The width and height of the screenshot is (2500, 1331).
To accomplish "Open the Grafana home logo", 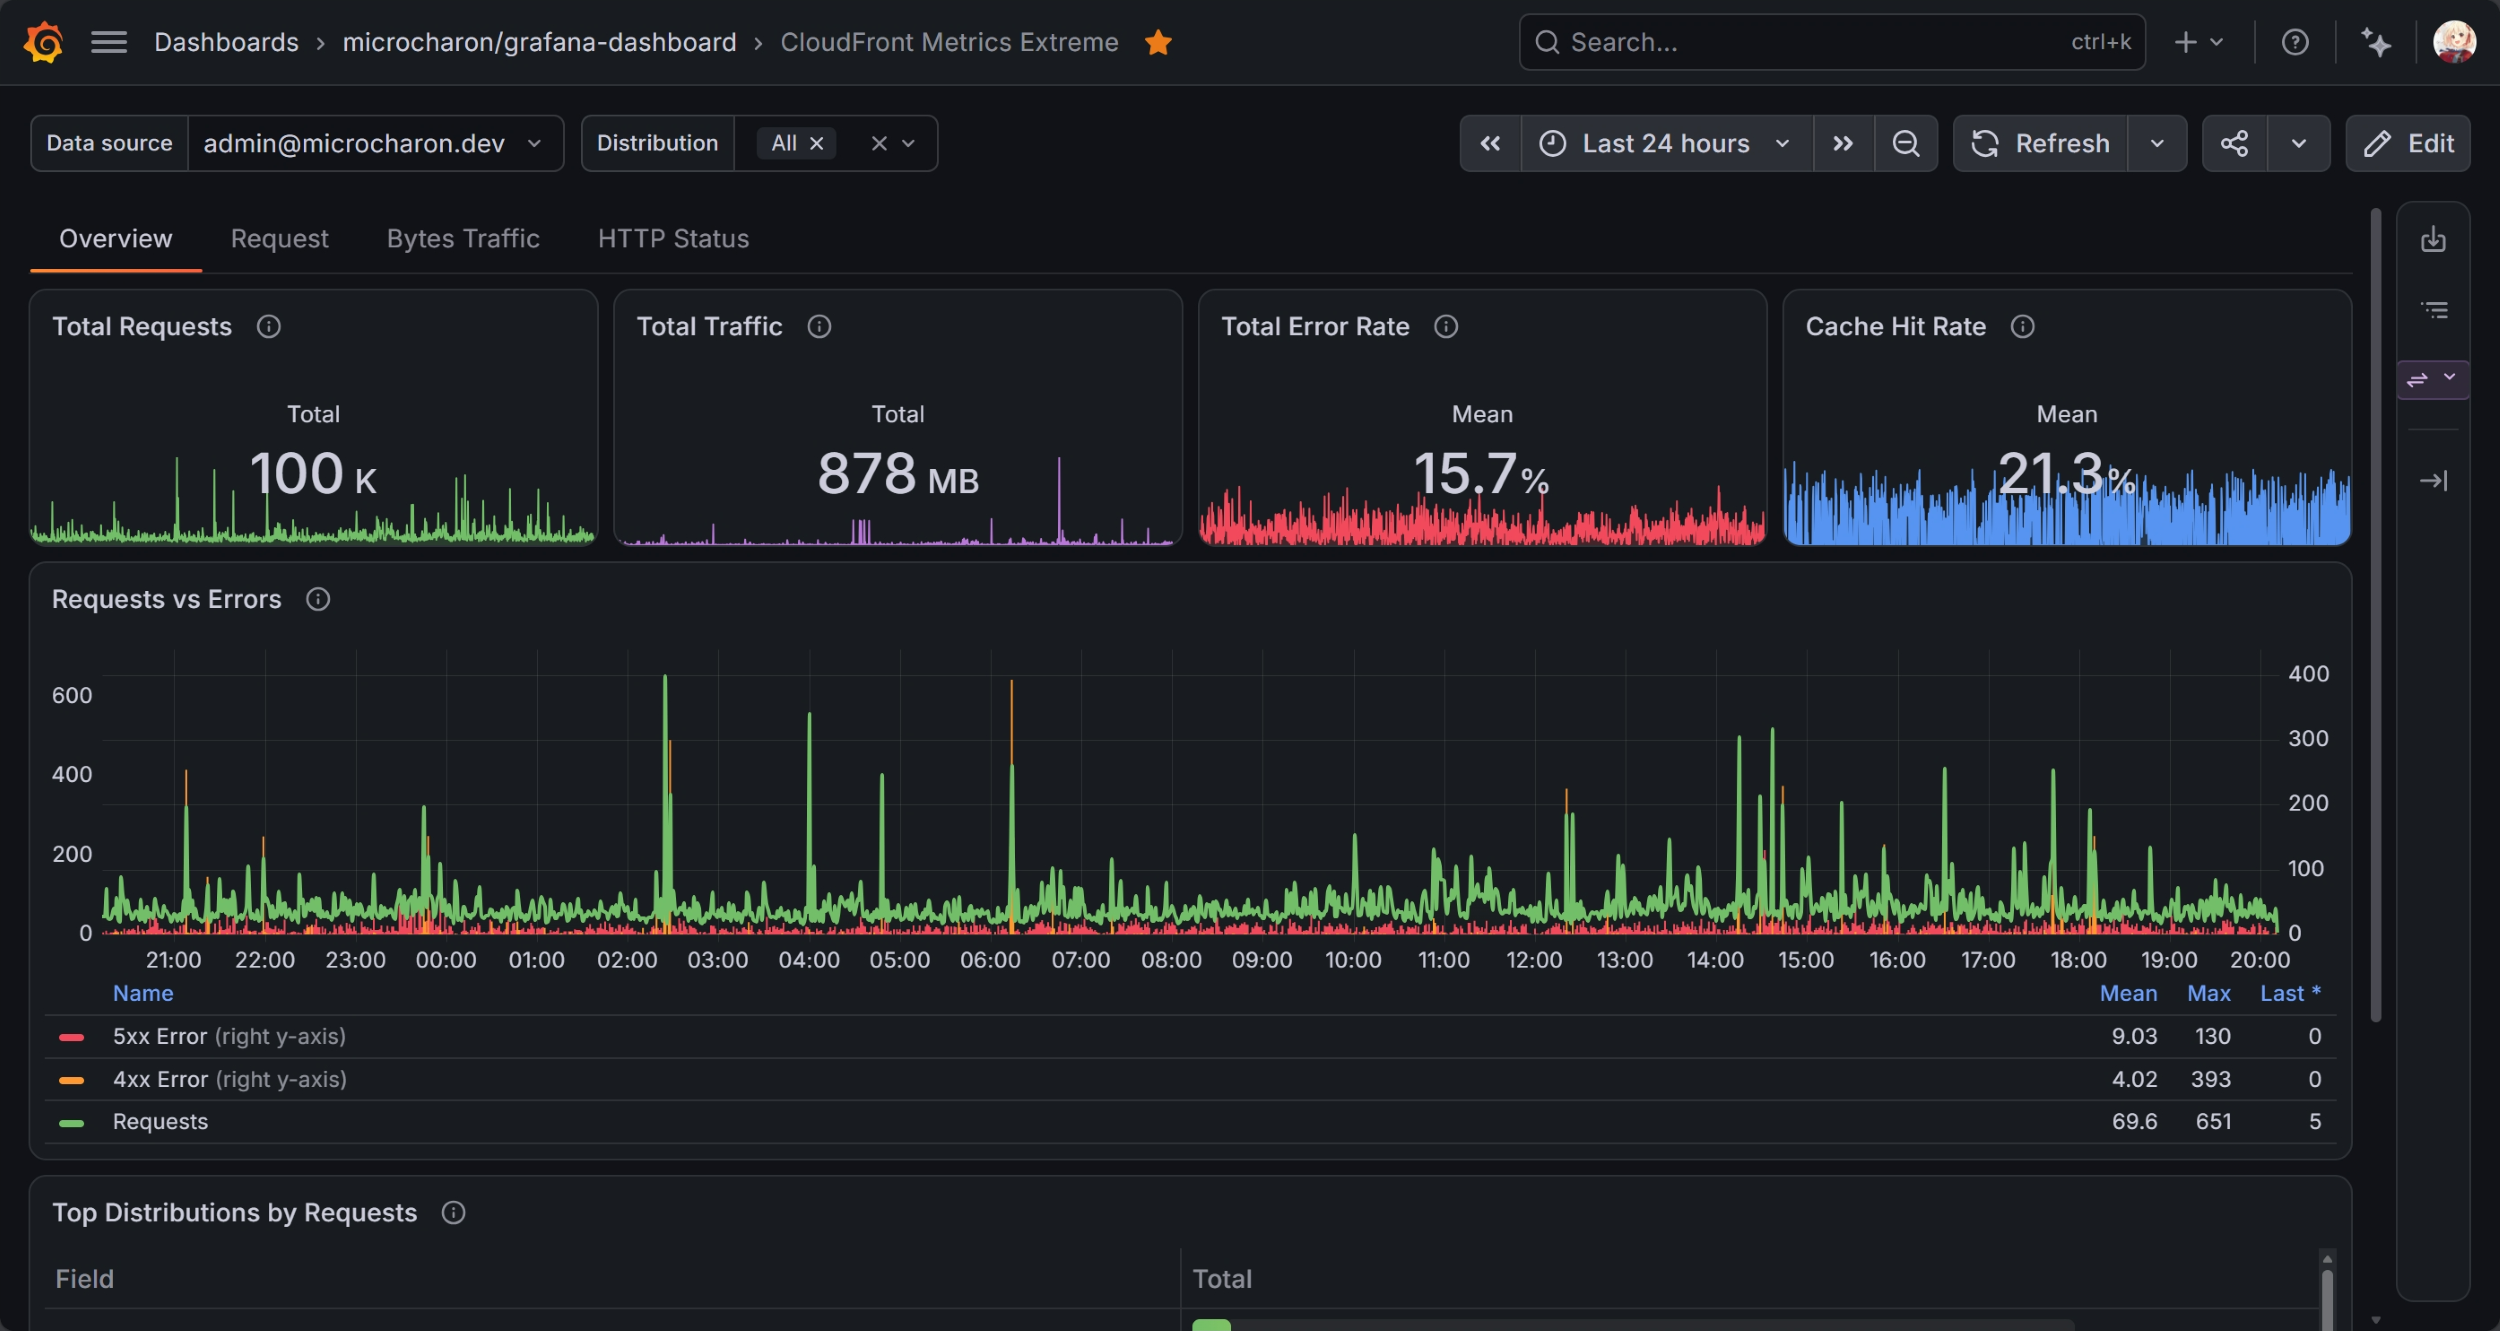I will (43, 42).
